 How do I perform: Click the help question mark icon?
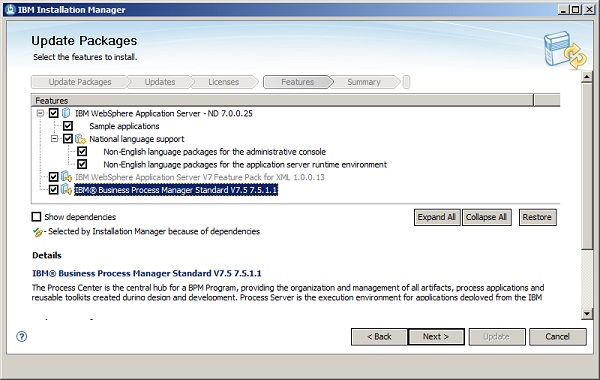[x=22, y=336]
